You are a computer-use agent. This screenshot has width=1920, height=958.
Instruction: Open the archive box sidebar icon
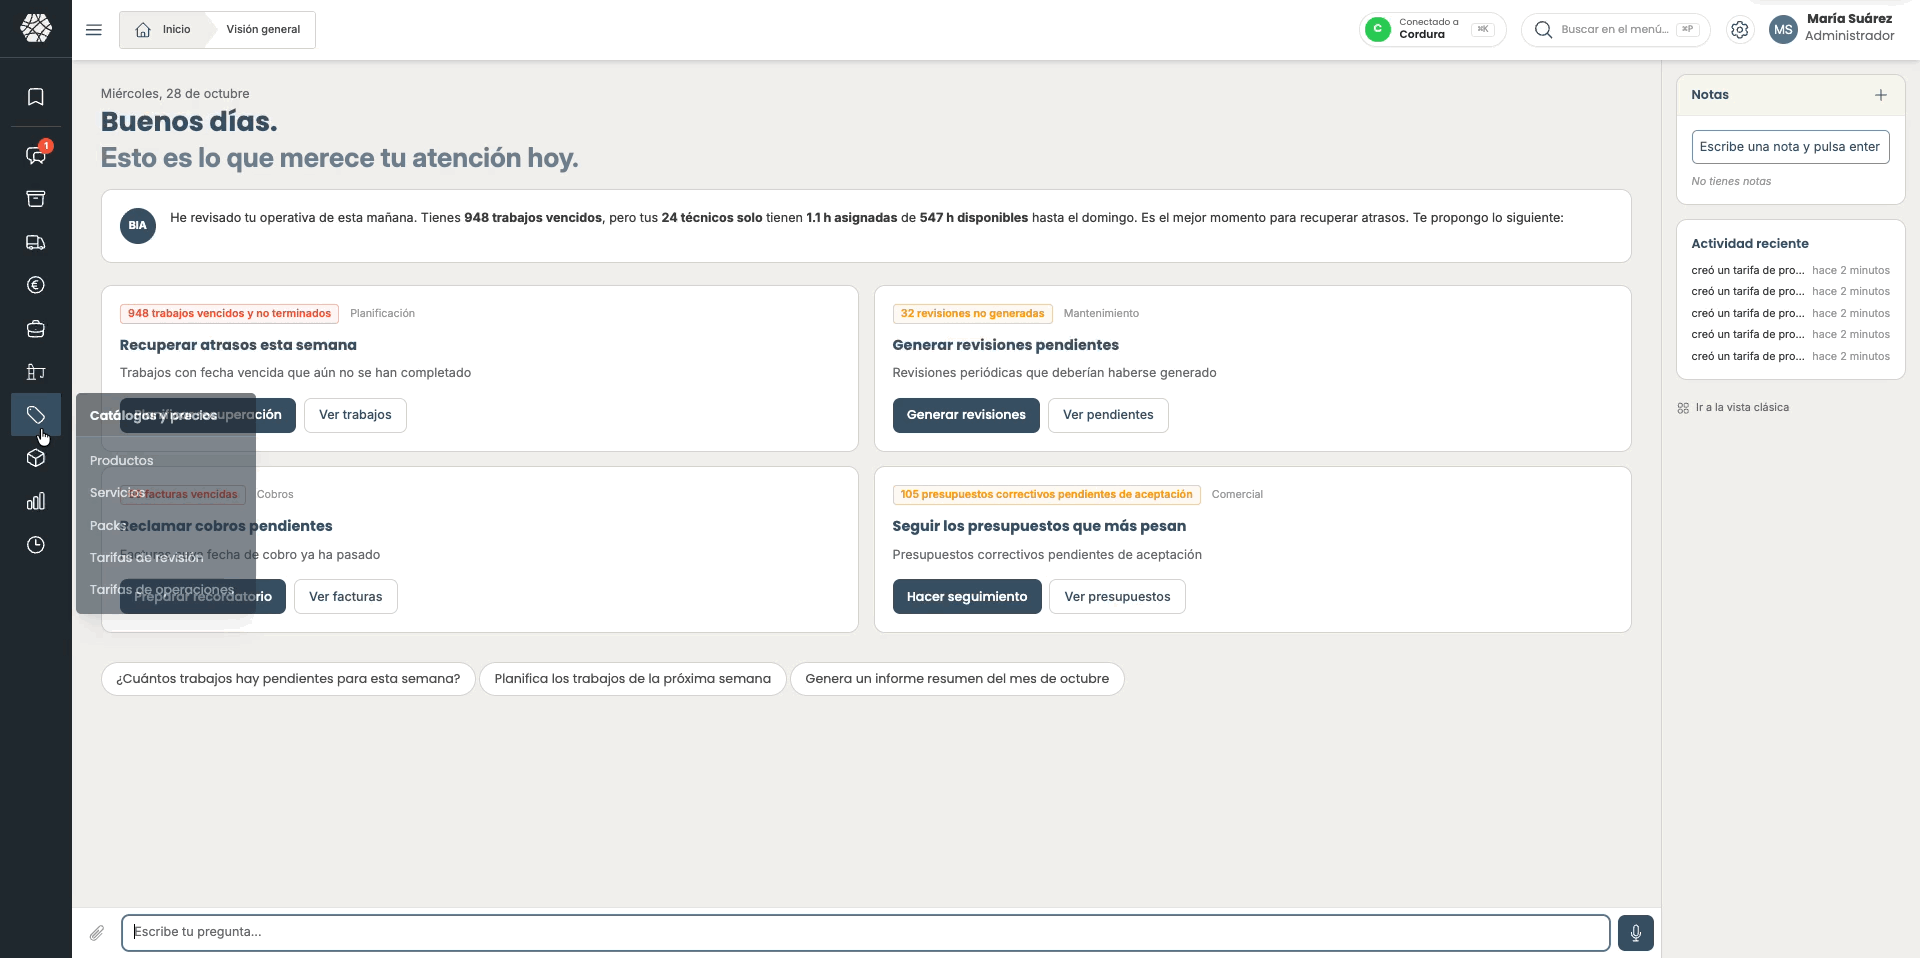36,199
